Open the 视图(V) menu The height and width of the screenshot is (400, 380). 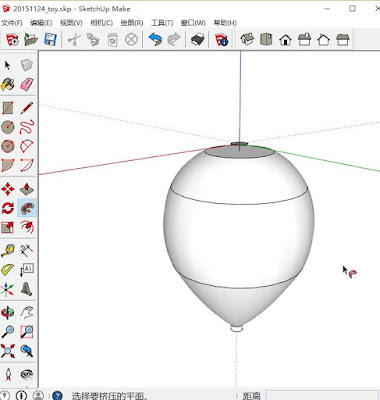(71, 23)
